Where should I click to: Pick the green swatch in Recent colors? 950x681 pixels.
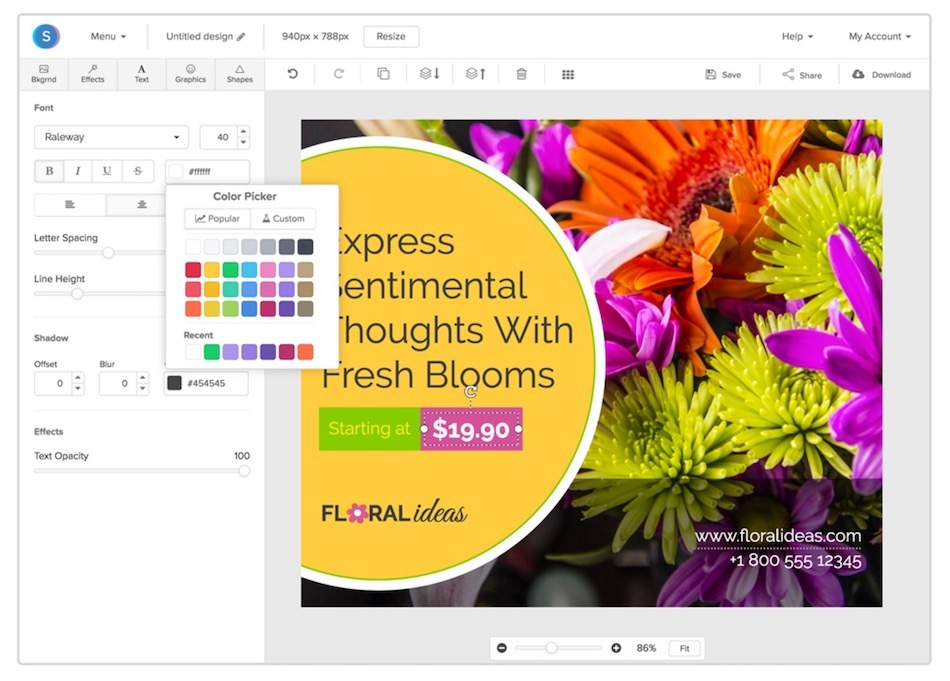pos(212,352)
